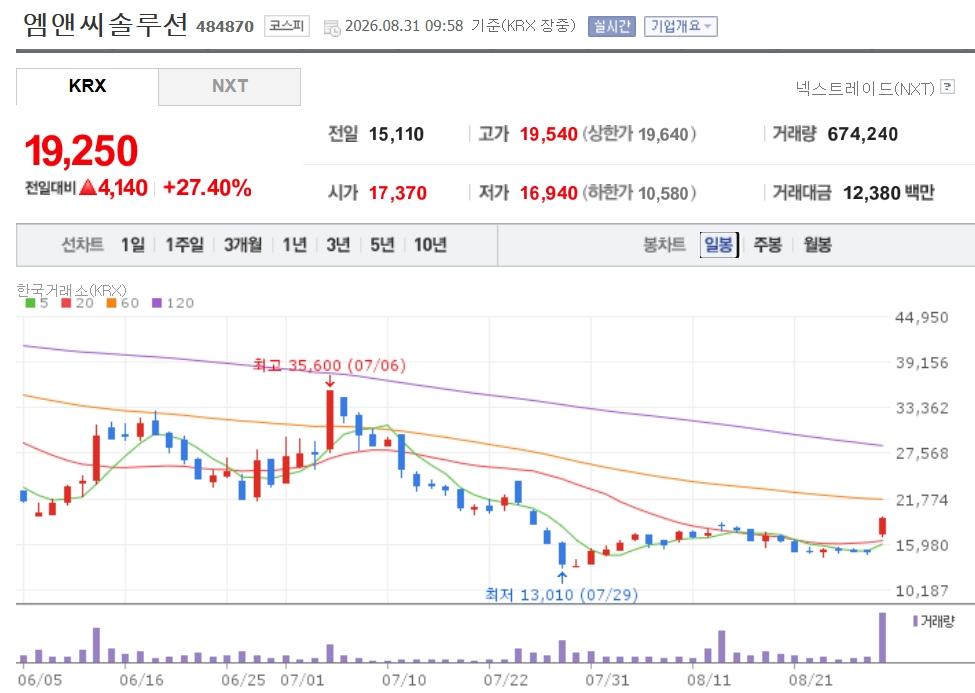975x693 pixels.
Task: Select the 월봉 monthly candle option
Action: [817, 244]
